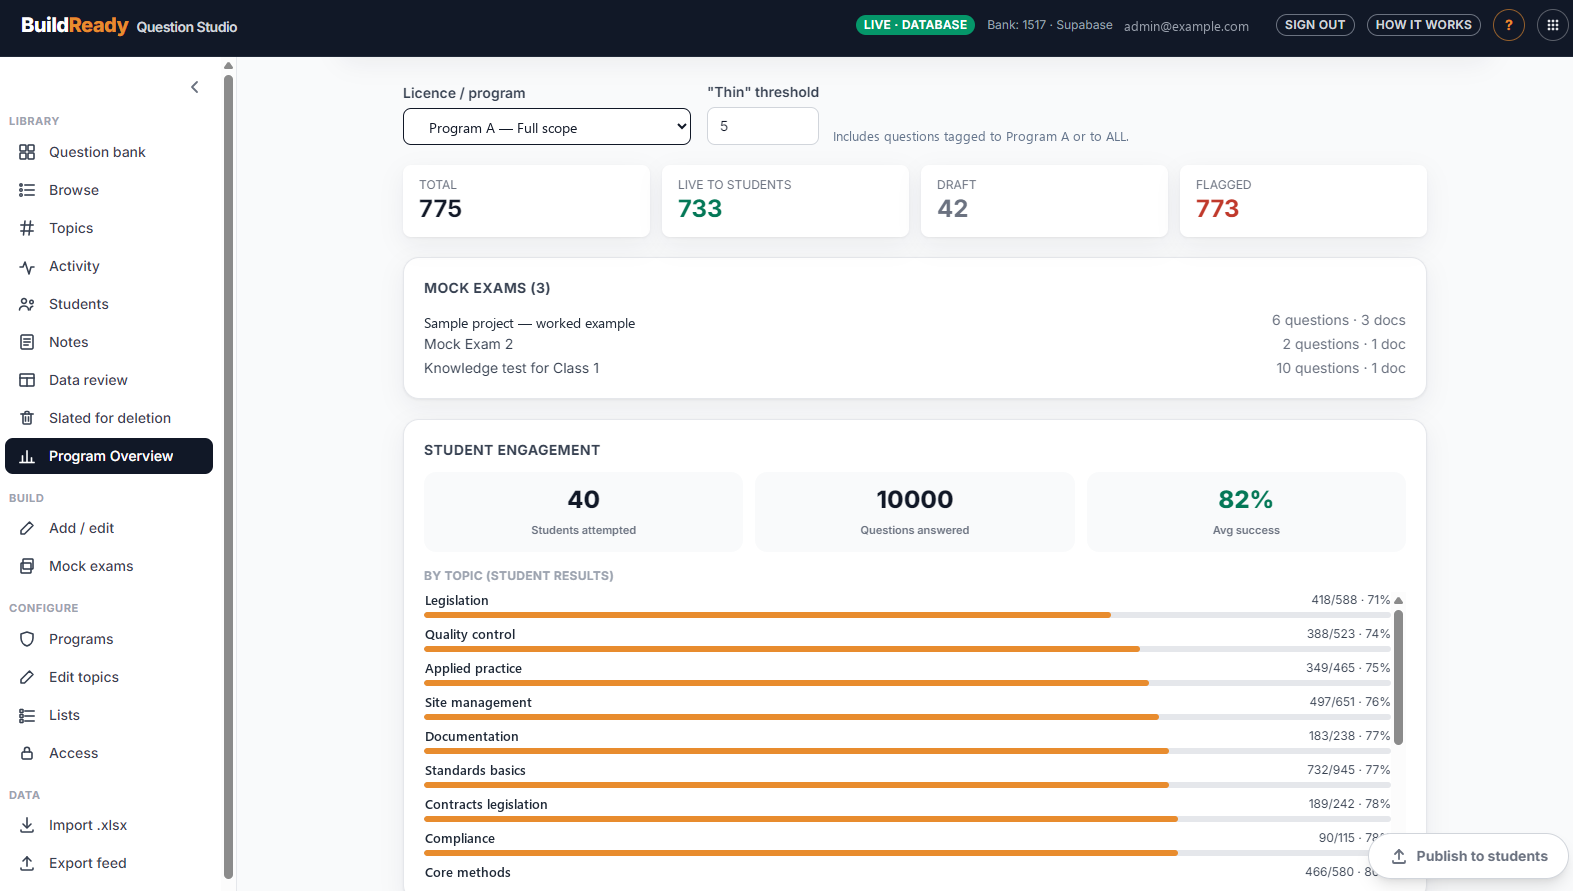Click the Edit topics pencil icon
The width and height of the screenshot is (1573, 891).
[x=27, y=677]
